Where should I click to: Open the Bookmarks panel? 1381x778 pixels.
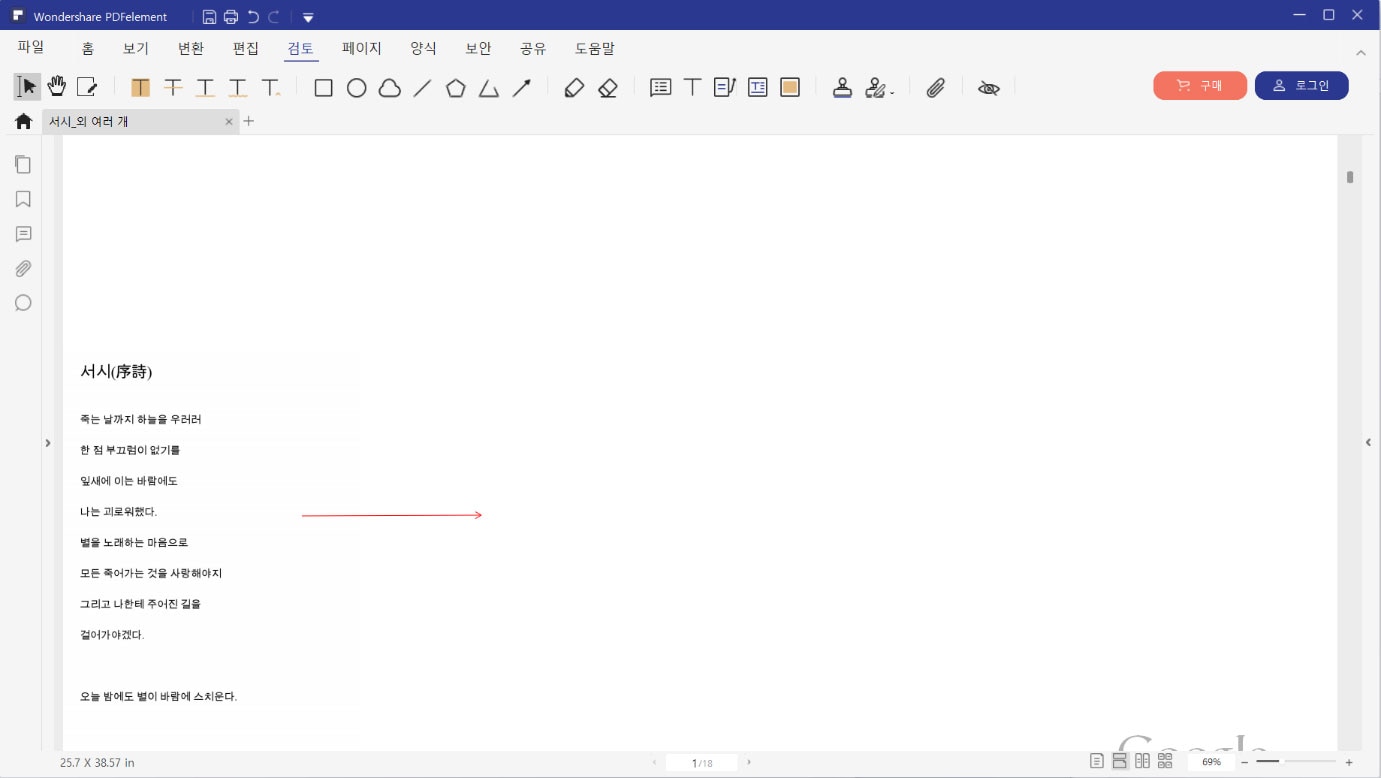point(23,199)
